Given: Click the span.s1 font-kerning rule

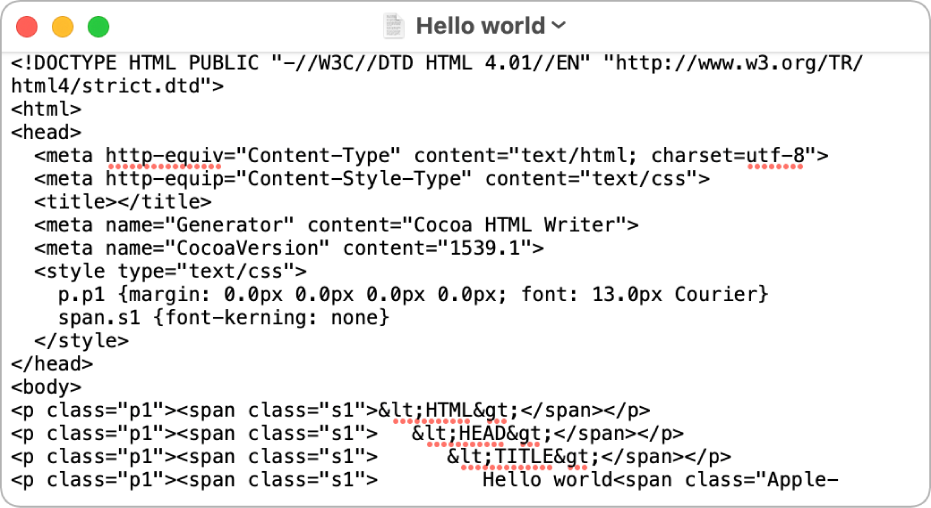Looking at the screenshot, I should (x=224, y=318).
